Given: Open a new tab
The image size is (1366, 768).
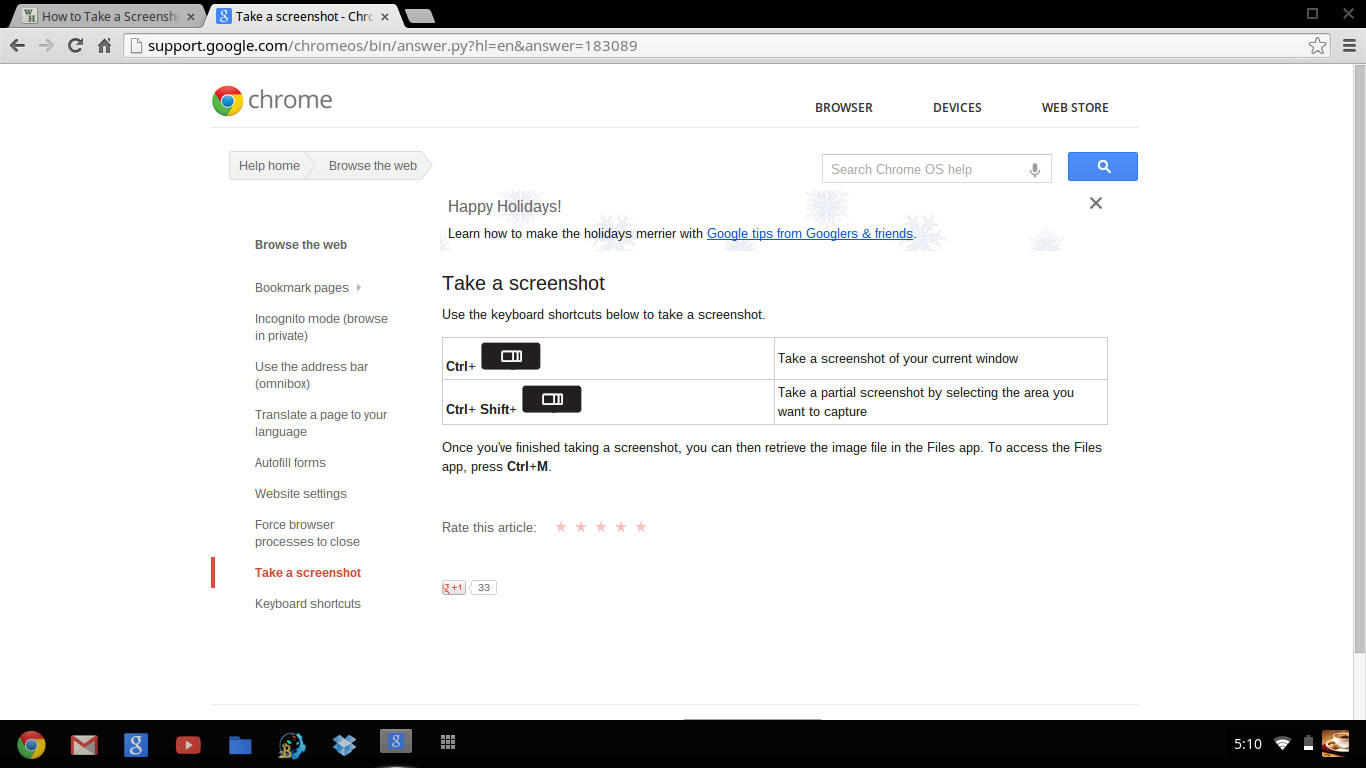Looking at the screenshot, I should click(420, 16).
